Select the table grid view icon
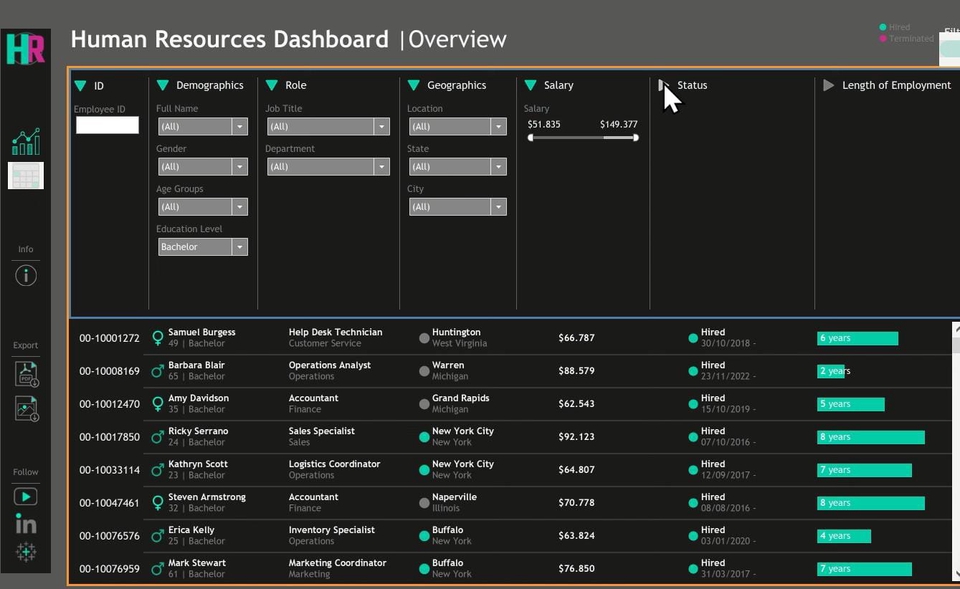 pyautogui.click(x=25, y=176)
